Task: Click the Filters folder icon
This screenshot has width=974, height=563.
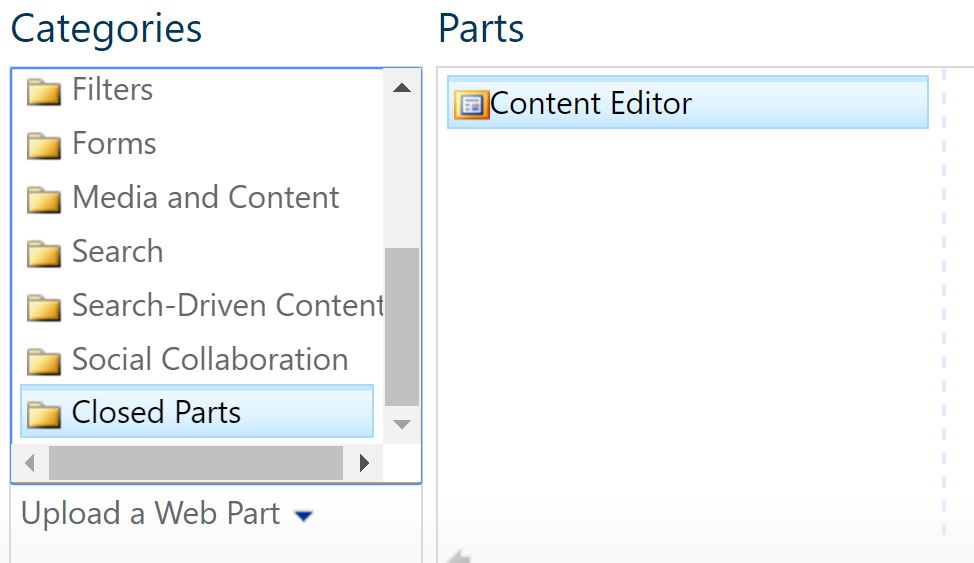Action: pos(43,92)
